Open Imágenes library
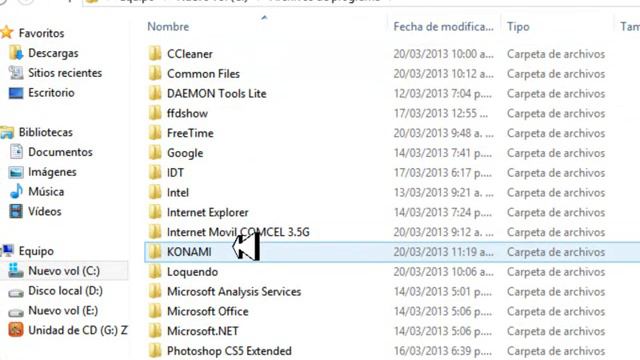 click(x=52, y=172)
